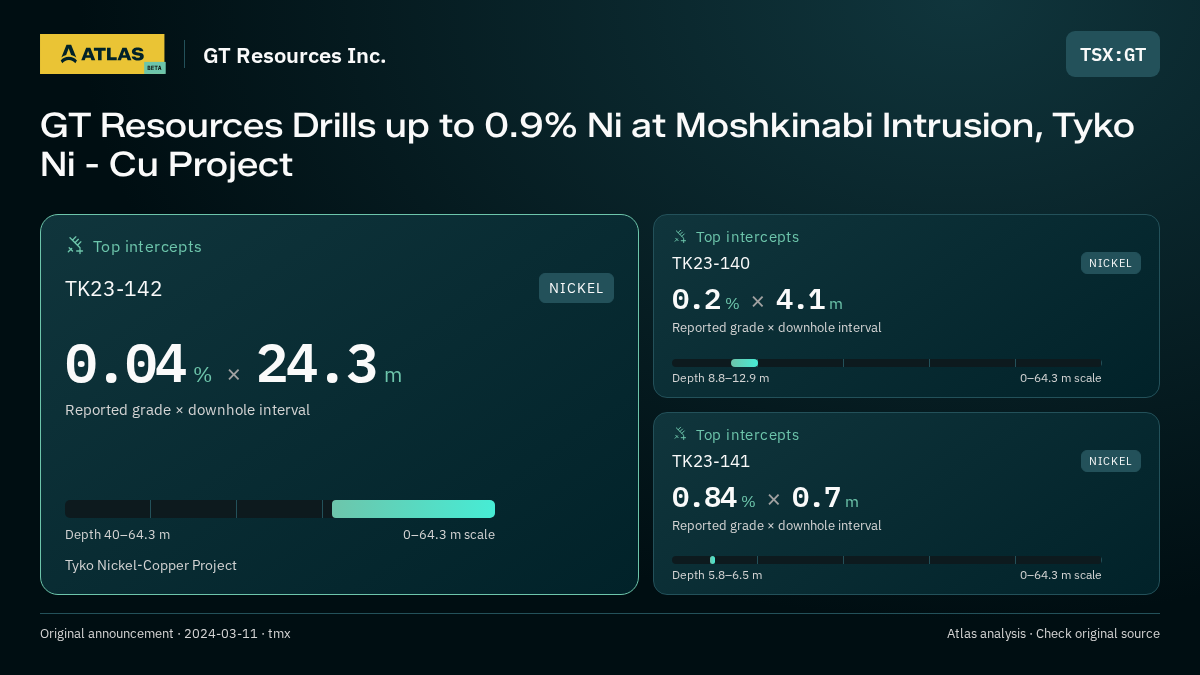Click the NICKEL tag on TK23-141

click(1111, 461)
